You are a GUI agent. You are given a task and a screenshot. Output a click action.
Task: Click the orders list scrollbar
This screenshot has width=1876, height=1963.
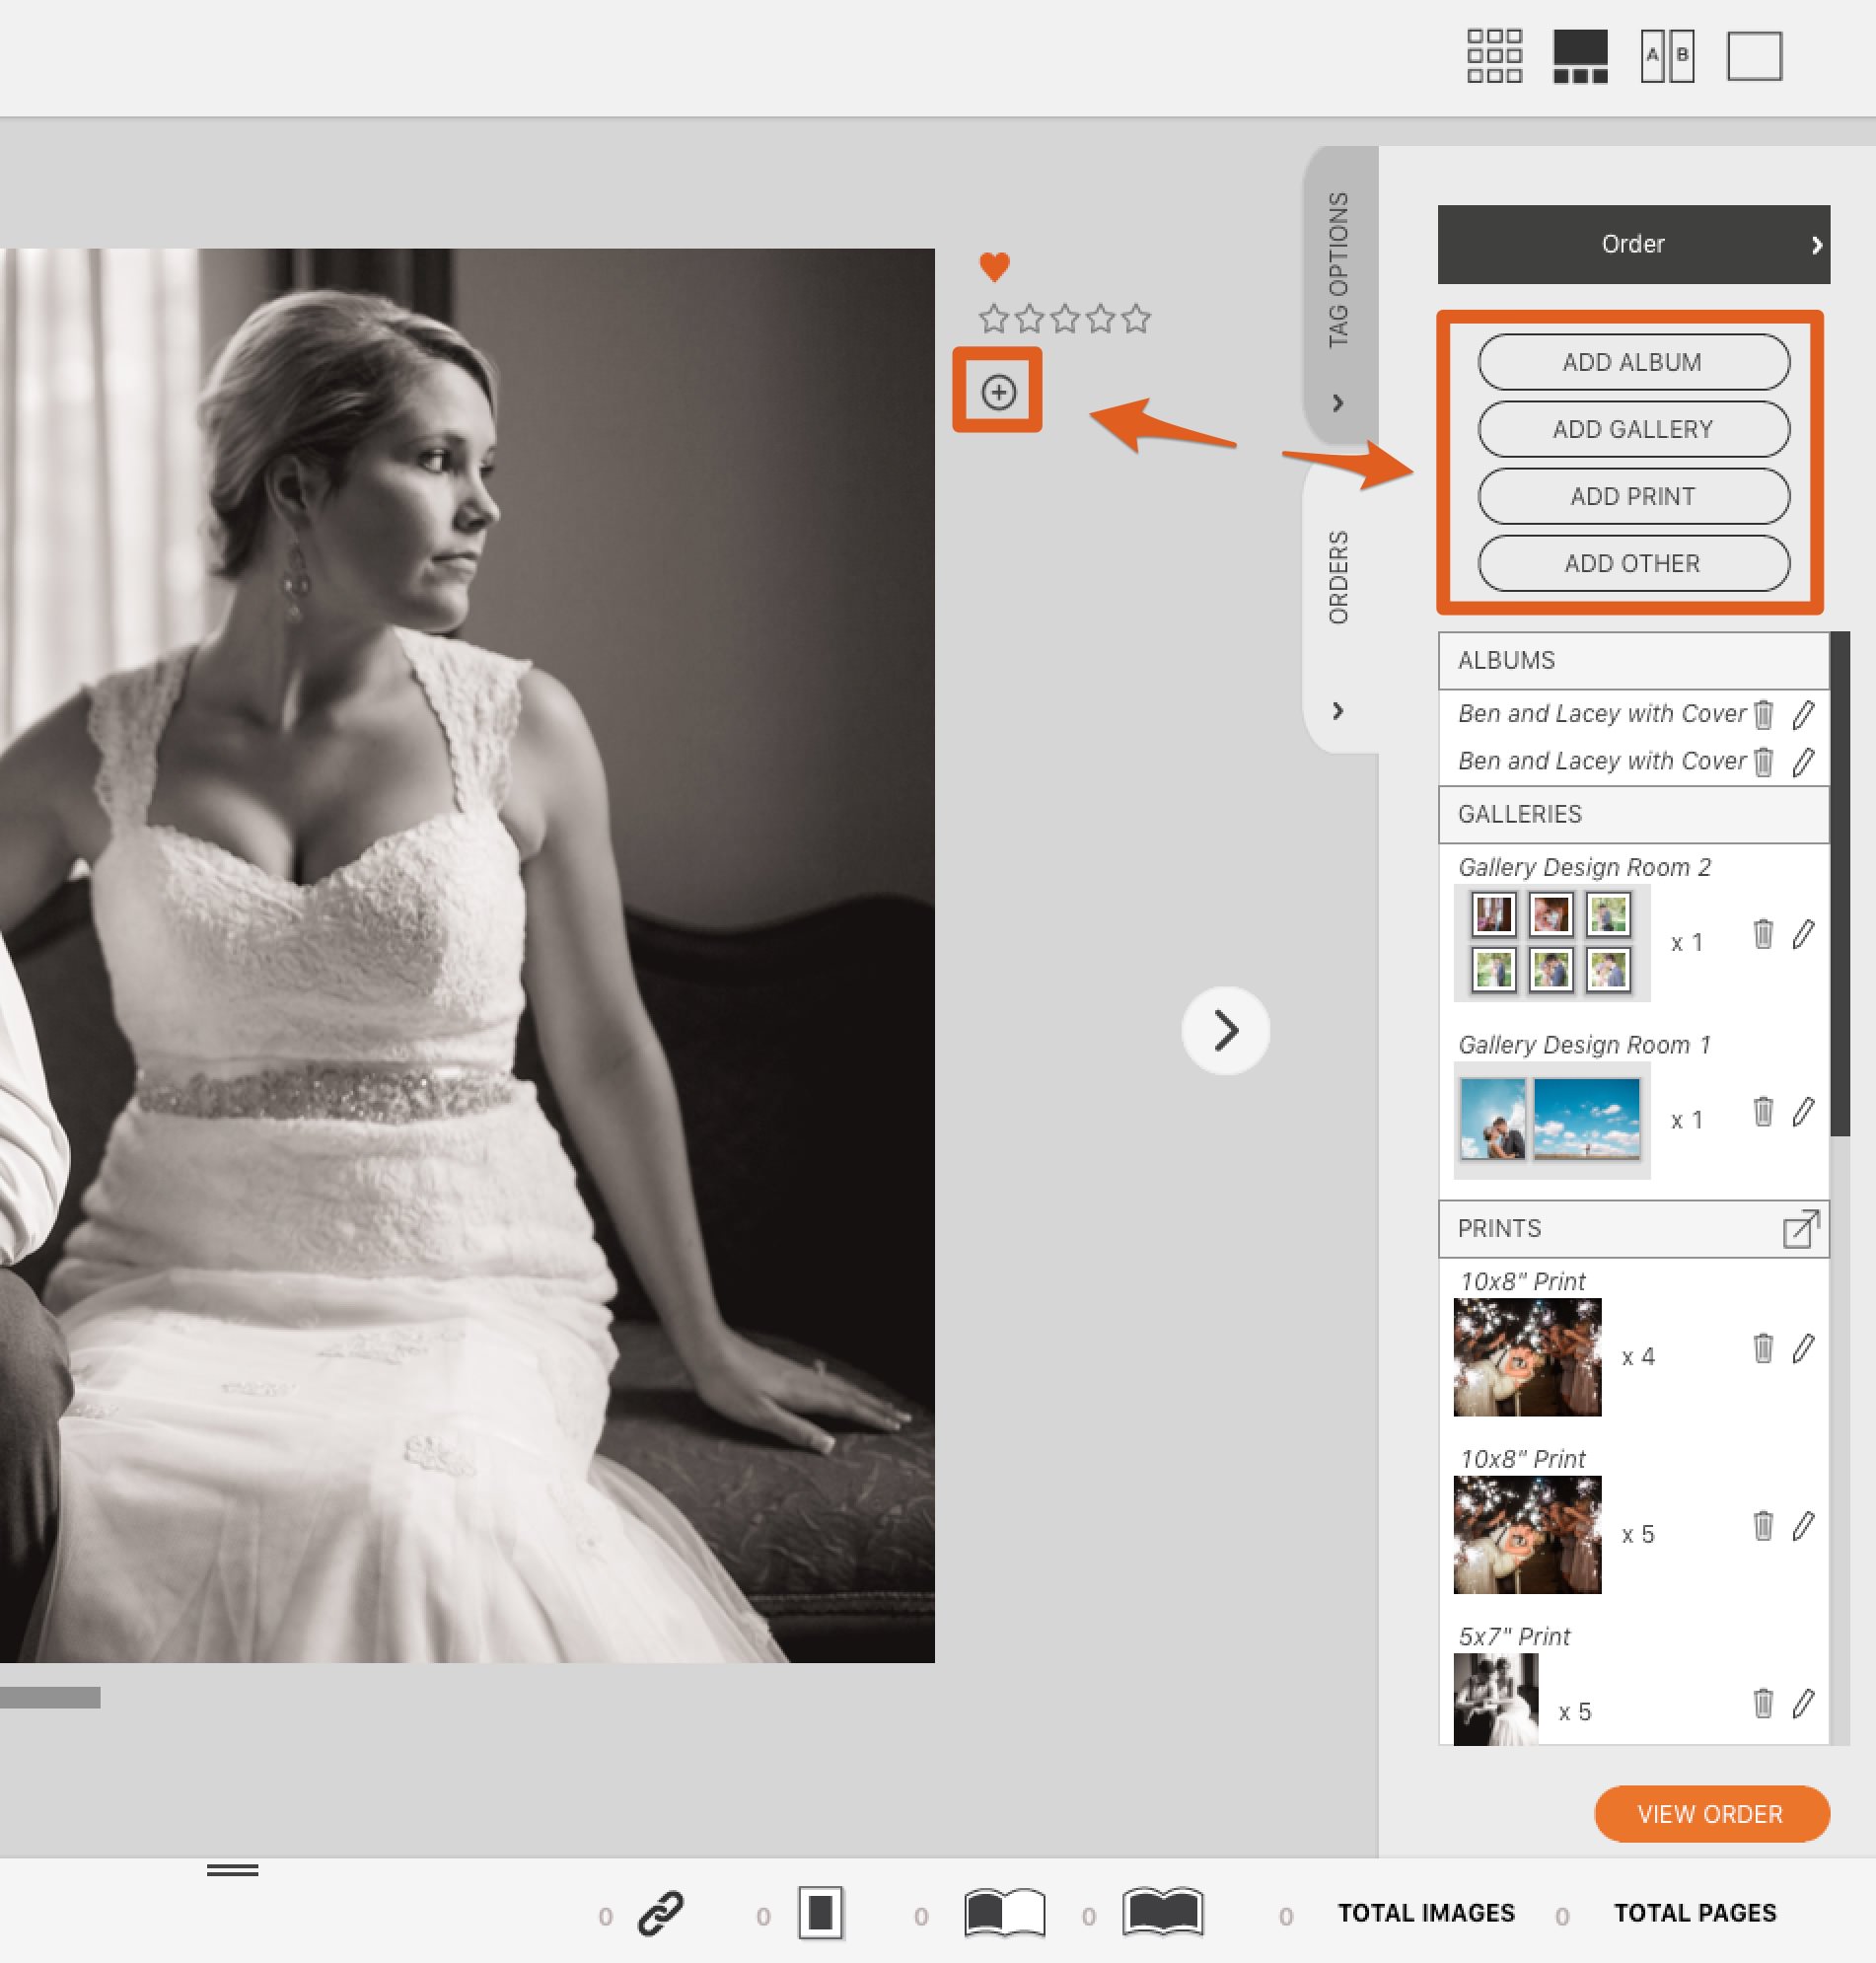pos(1839,884)
